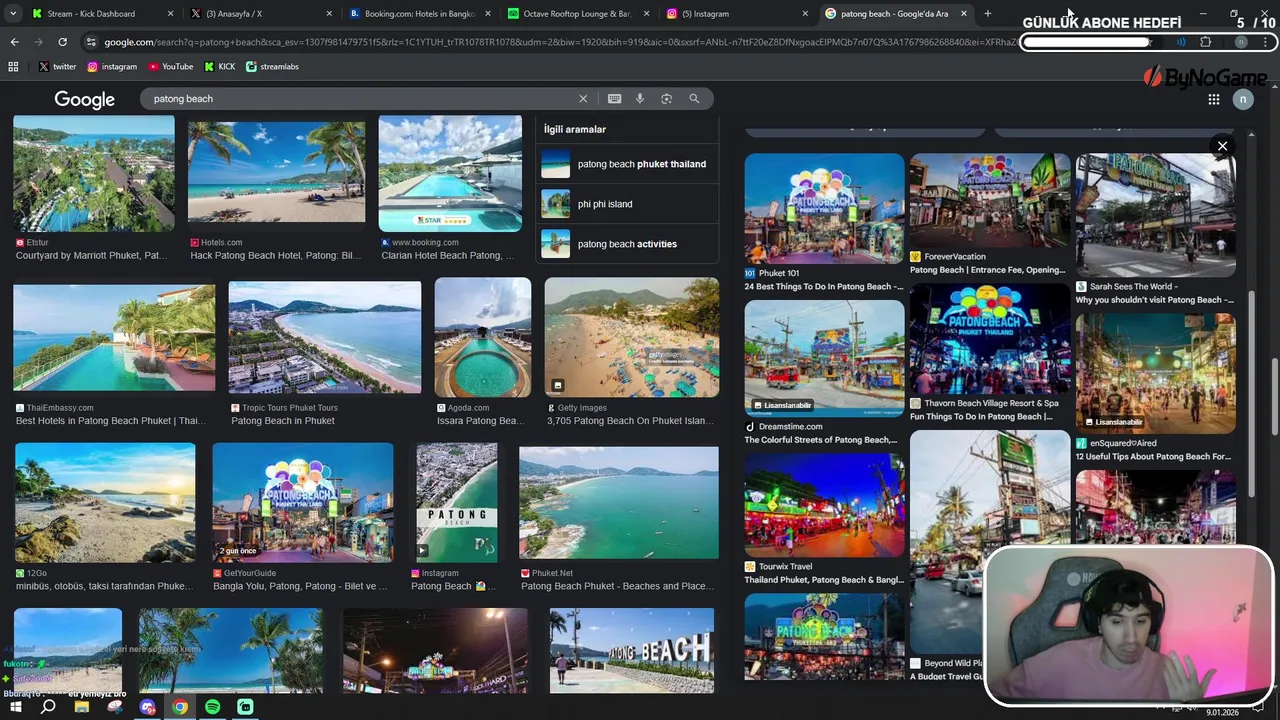1280x720 pixels.
Task: Clear the search box with the X icon
Action: click(x=583, y=99)
